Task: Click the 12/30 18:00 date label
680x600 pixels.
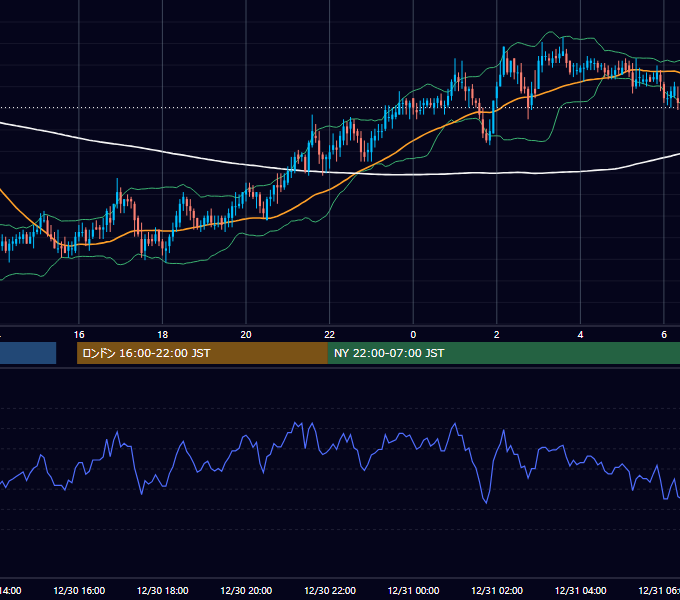Action: 163,590
